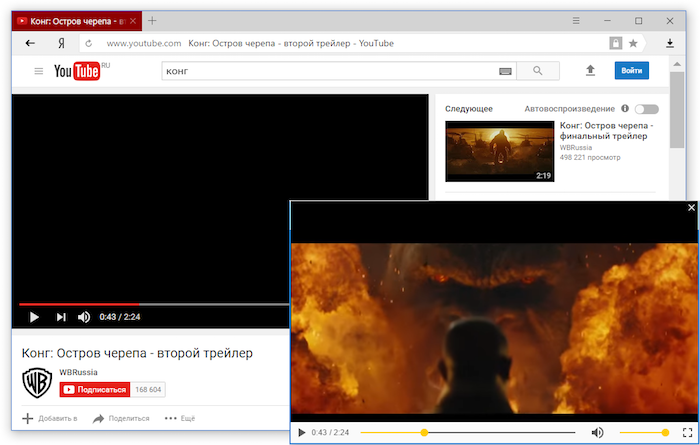
Task: Click the 168 604 subscriber count
Action: click(x=148, y=390)
